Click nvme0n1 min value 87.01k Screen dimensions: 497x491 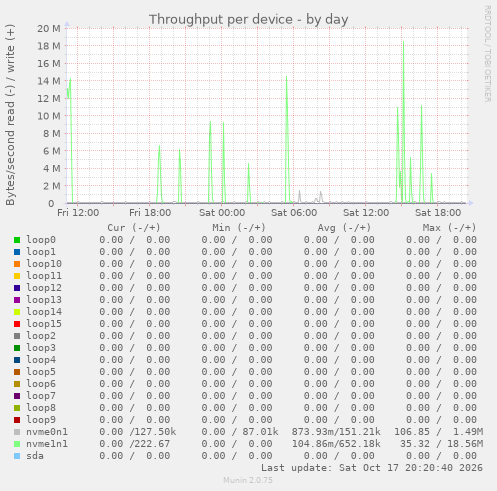[260, 432]
